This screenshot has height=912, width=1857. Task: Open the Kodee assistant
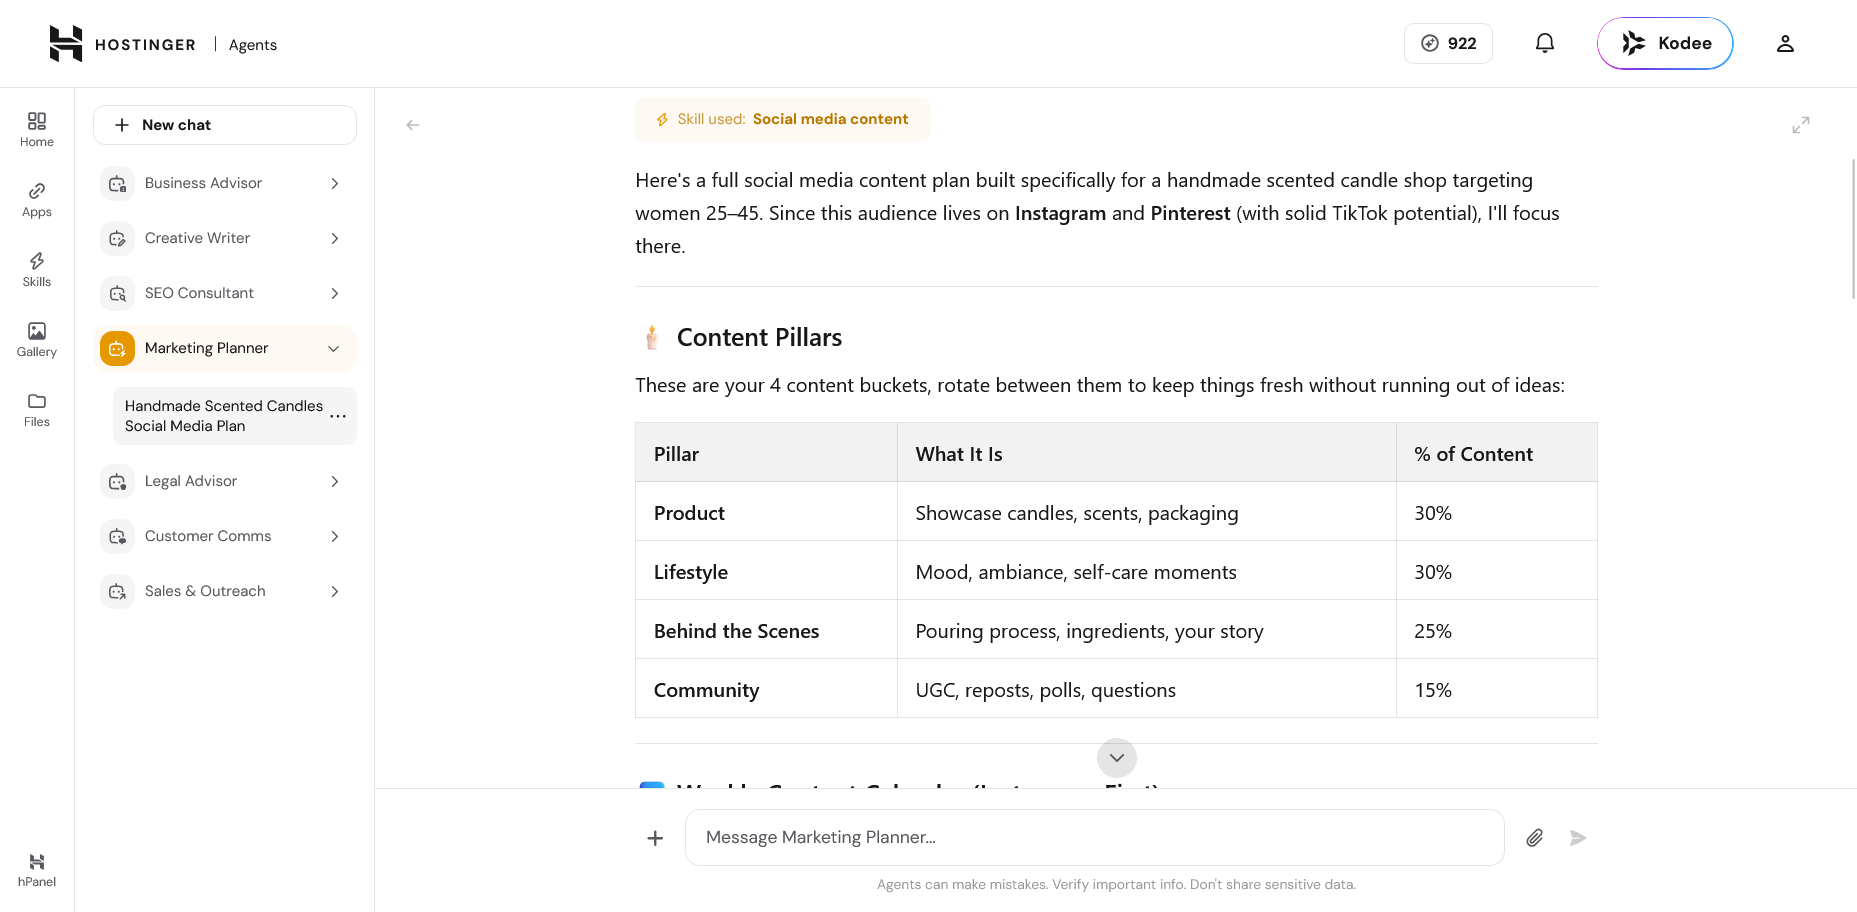point(1665,43)
